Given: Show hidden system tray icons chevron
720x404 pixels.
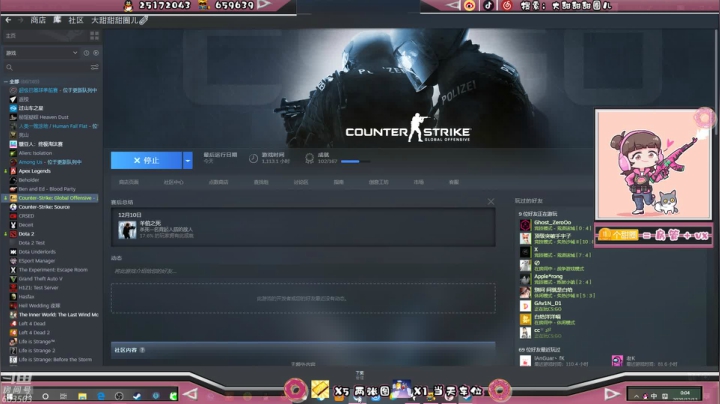Looking at the screenshot, I should tap(636, 396).
